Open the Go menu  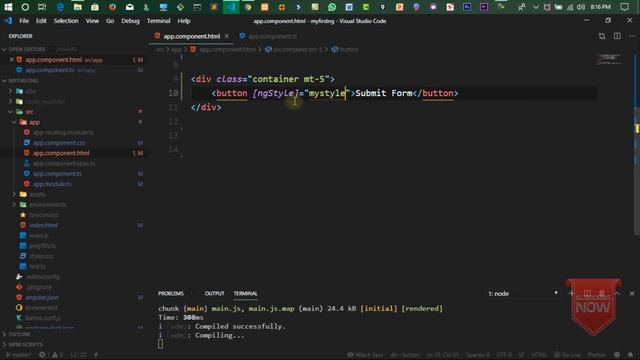110,21
